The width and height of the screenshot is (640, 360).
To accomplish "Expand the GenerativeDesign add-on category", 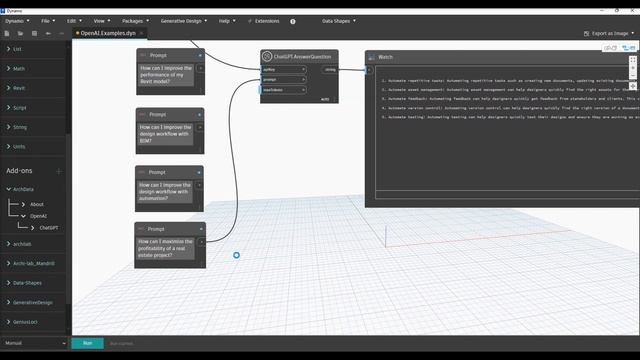I will point(8,302).
